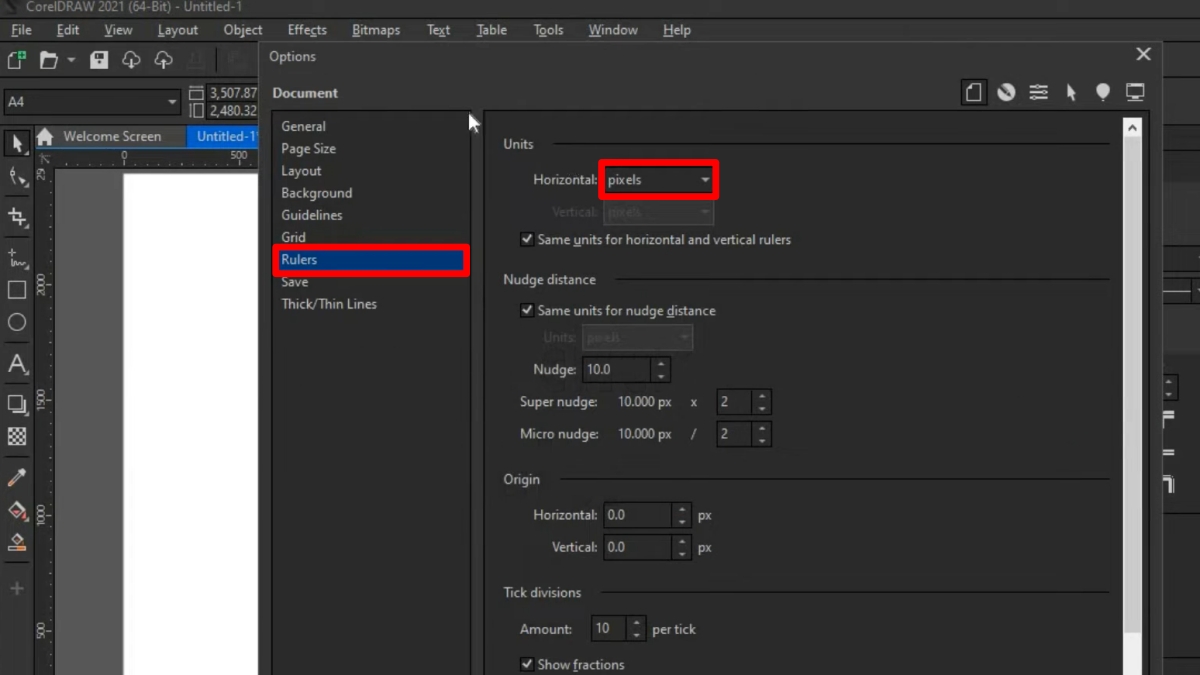This screenshot has height=675, width=1200.
Task: Toggle same units for nudge distance
Action: 527,311
